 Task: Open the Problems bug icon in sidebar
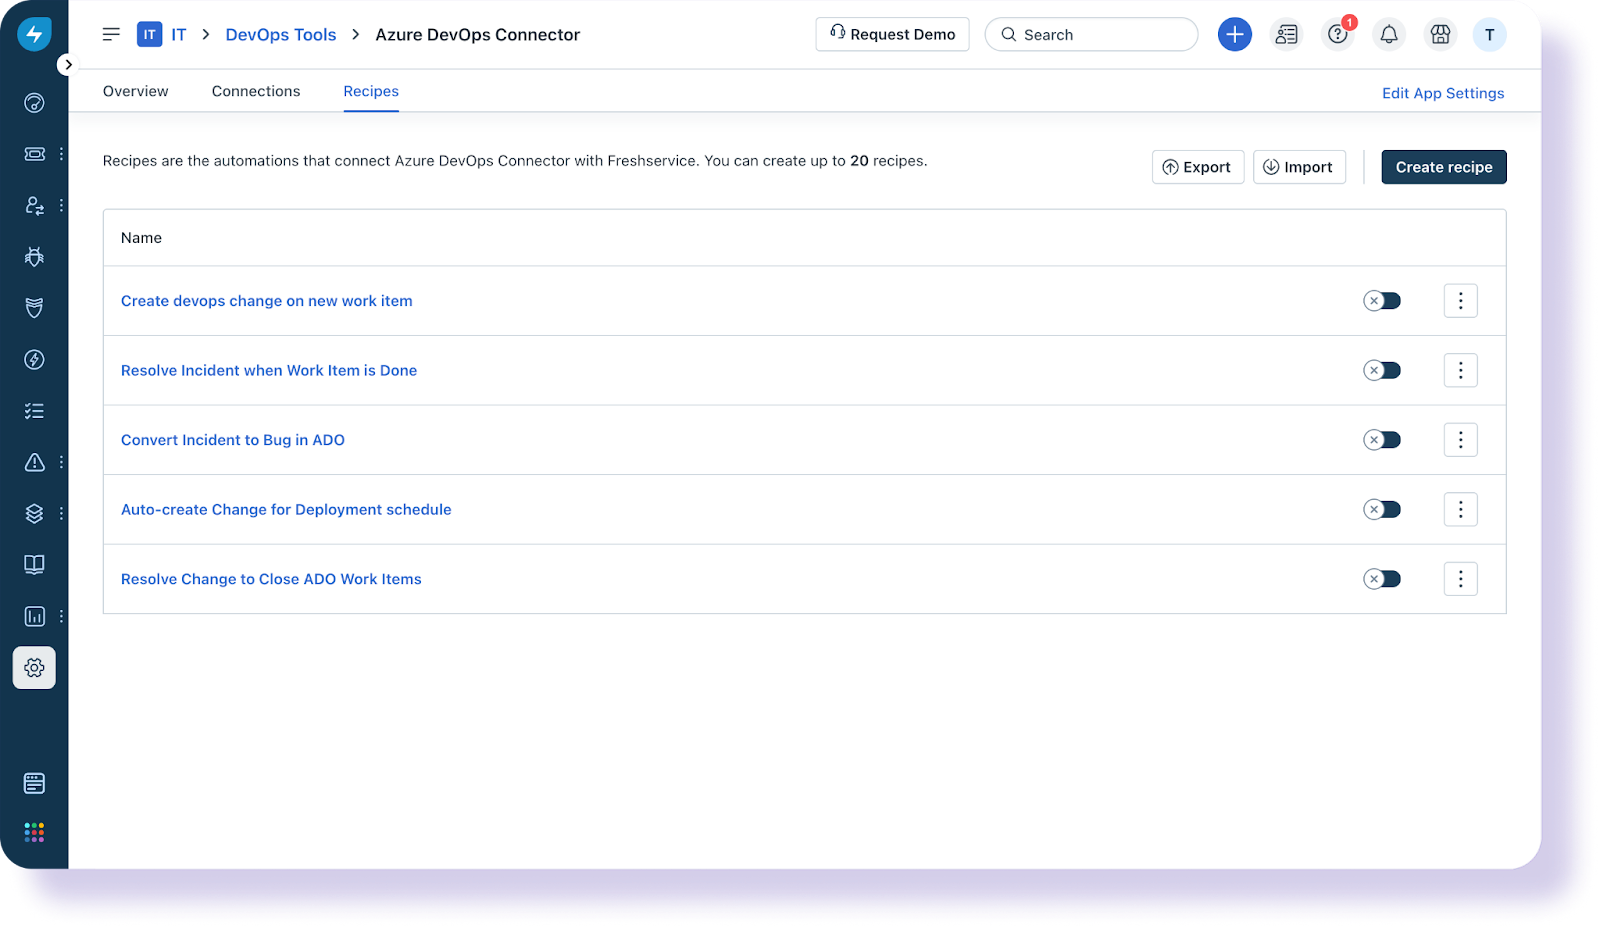pyautogui.click(x=34, y=257)
